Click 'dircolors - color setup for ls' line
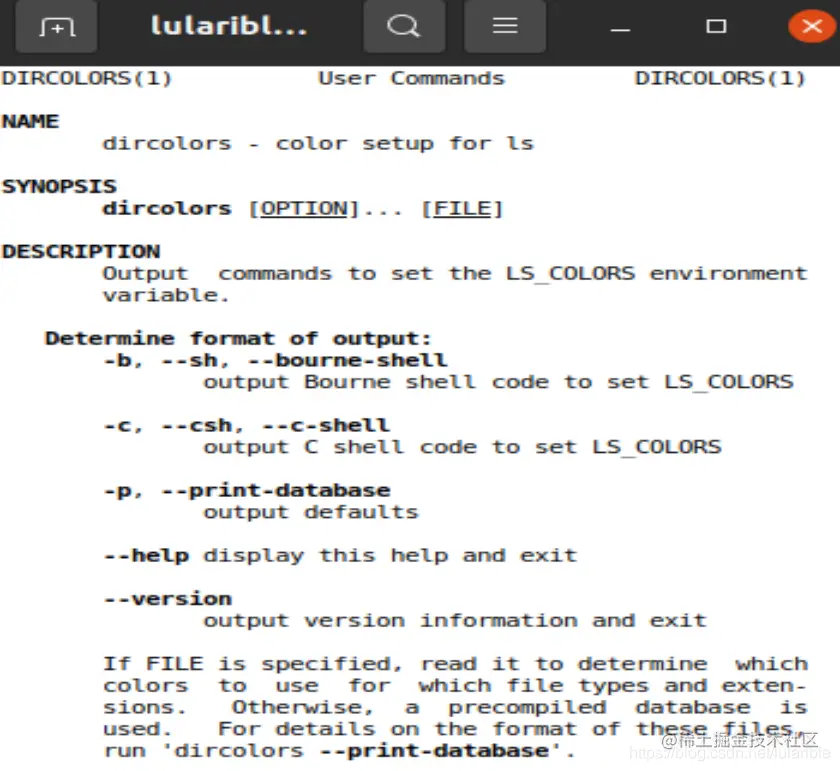 coord(318,143)
